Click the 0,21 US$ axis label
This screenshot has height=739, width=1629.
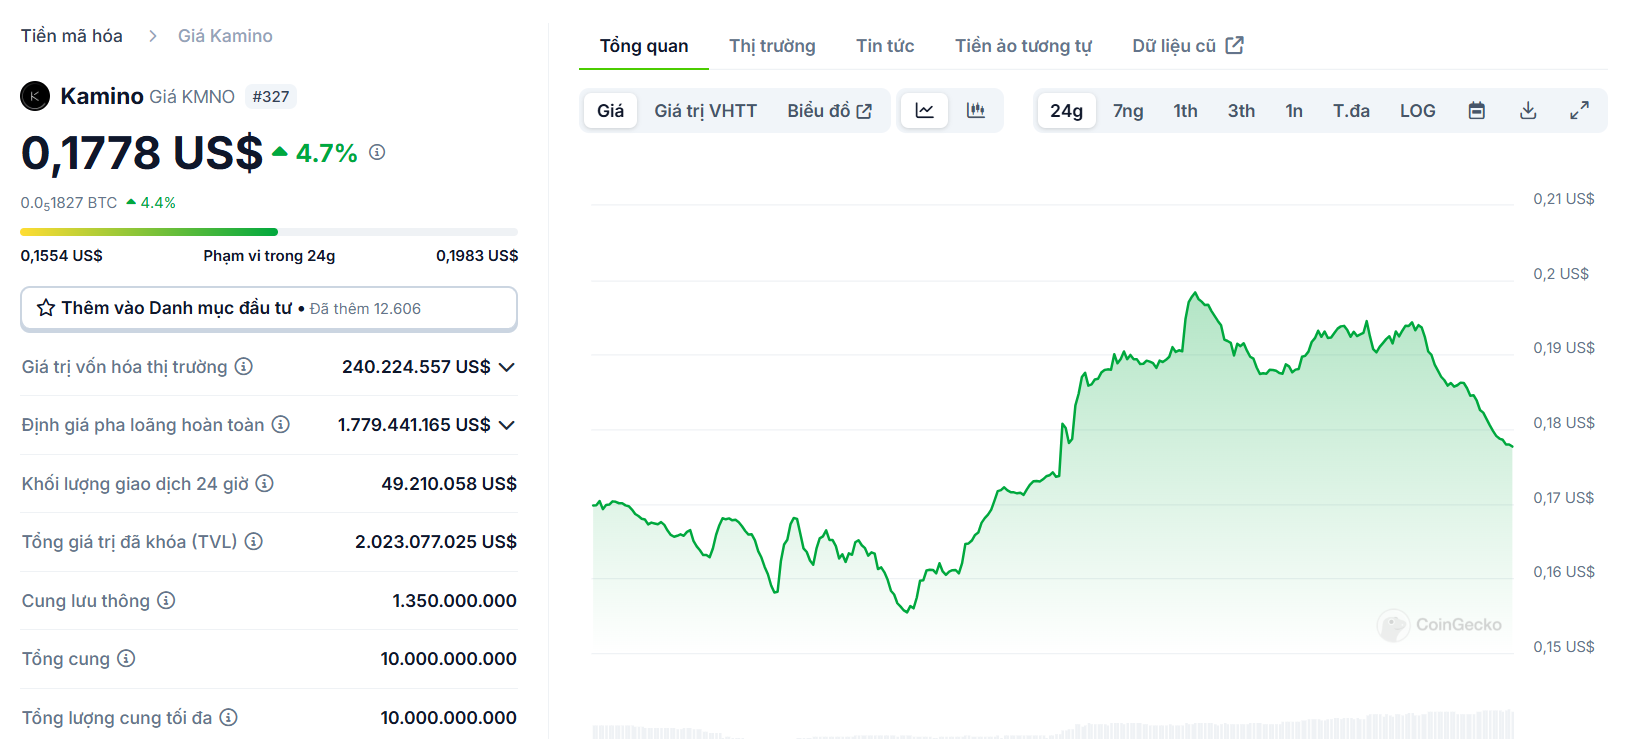click(1564, 199)
